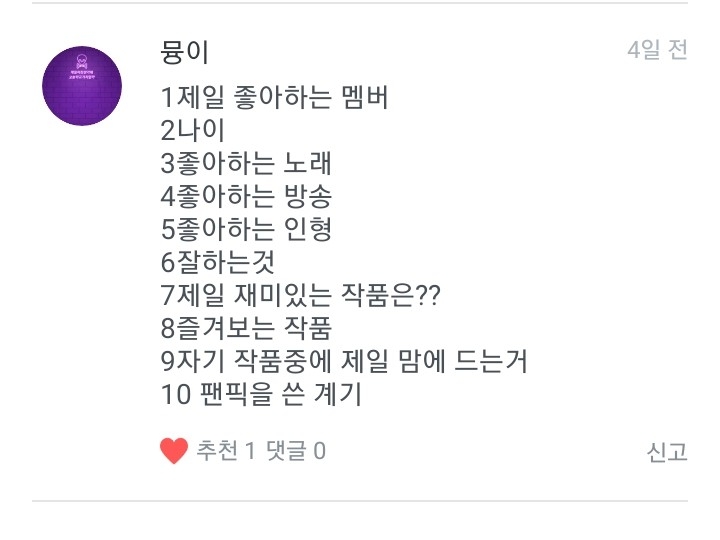Viewport: 720px width, 540px height.
Task: Click the 4일 전 timestamp
Action: pos(657,51)
